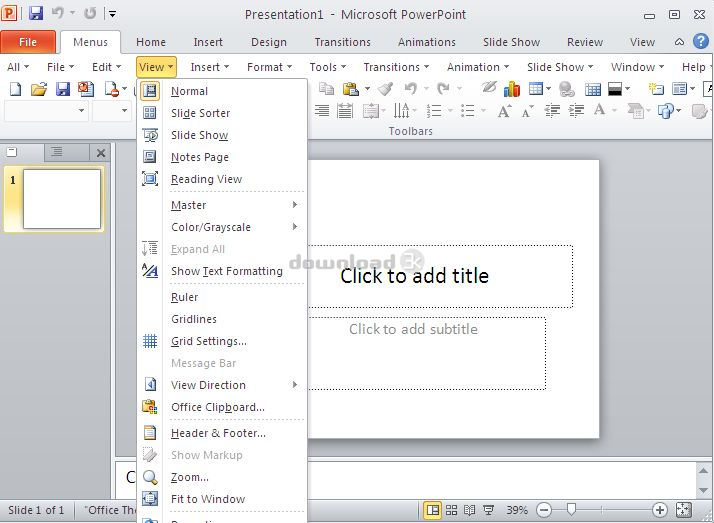Open the Review ribbon tab

(585, 42)
